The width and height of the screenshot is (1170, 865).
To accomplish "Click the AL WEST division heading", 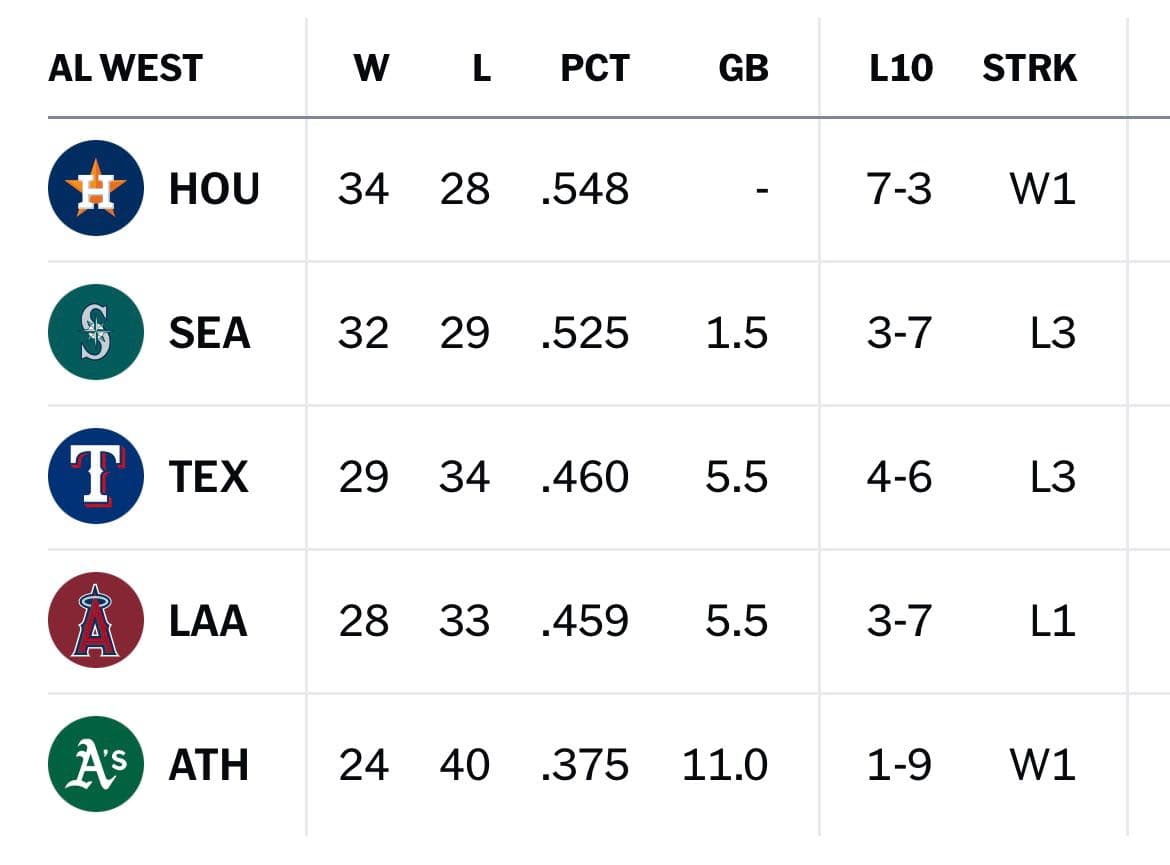I will (125, 68).
